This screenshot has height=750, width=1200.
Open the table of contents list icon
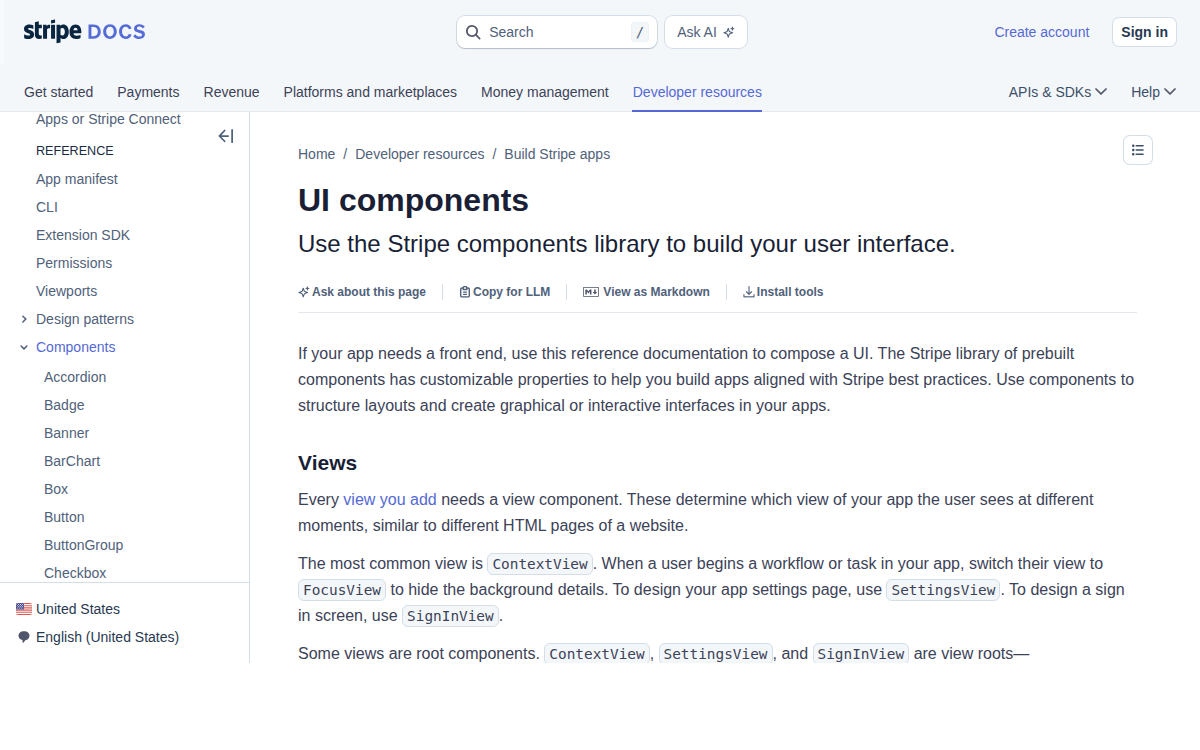(x=1138, y=150)
